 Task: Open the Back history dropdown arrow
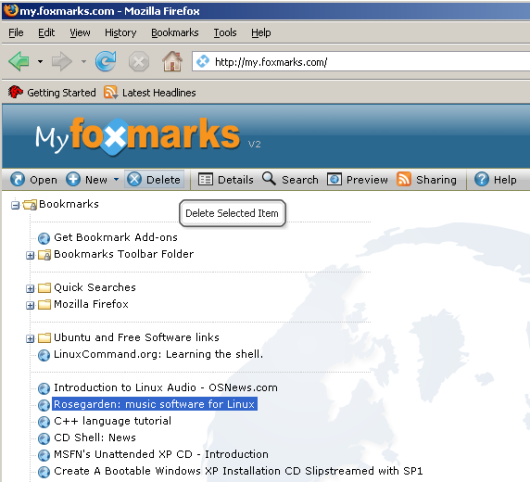(x=40, y=62)
